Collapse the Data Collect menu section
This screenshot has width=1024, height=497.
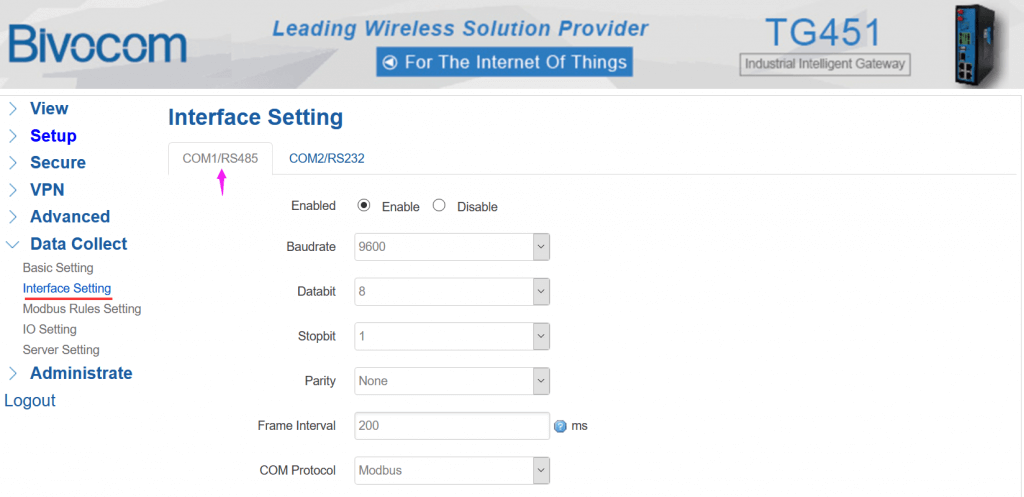tap(78, 244)
